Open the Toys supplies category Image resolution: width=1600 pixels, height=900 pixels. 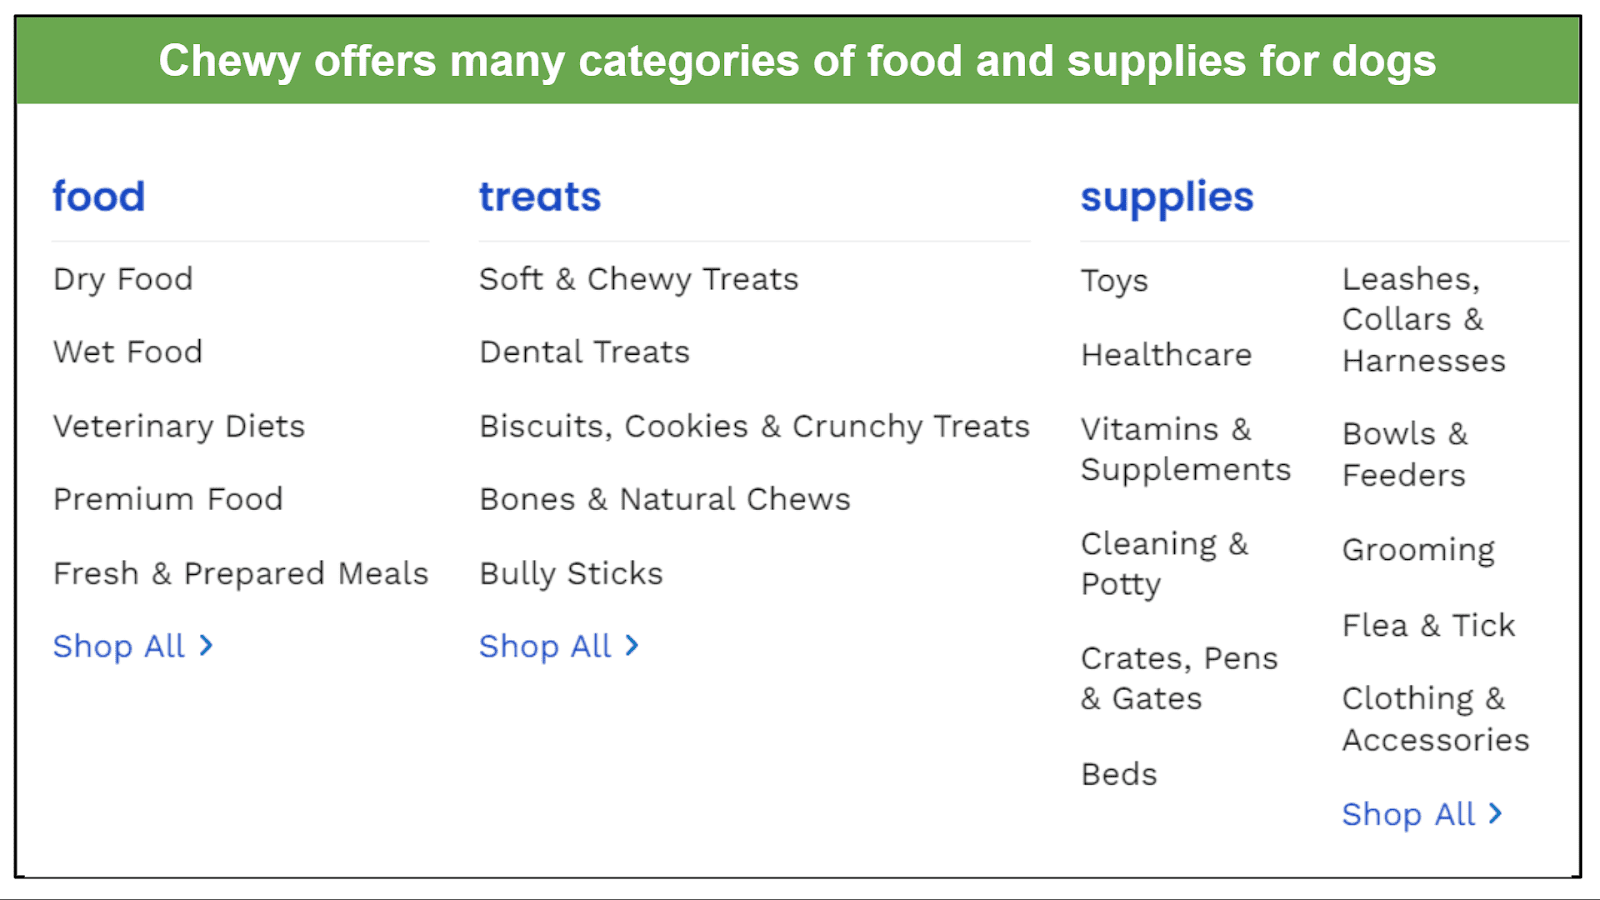point(1115,281)
